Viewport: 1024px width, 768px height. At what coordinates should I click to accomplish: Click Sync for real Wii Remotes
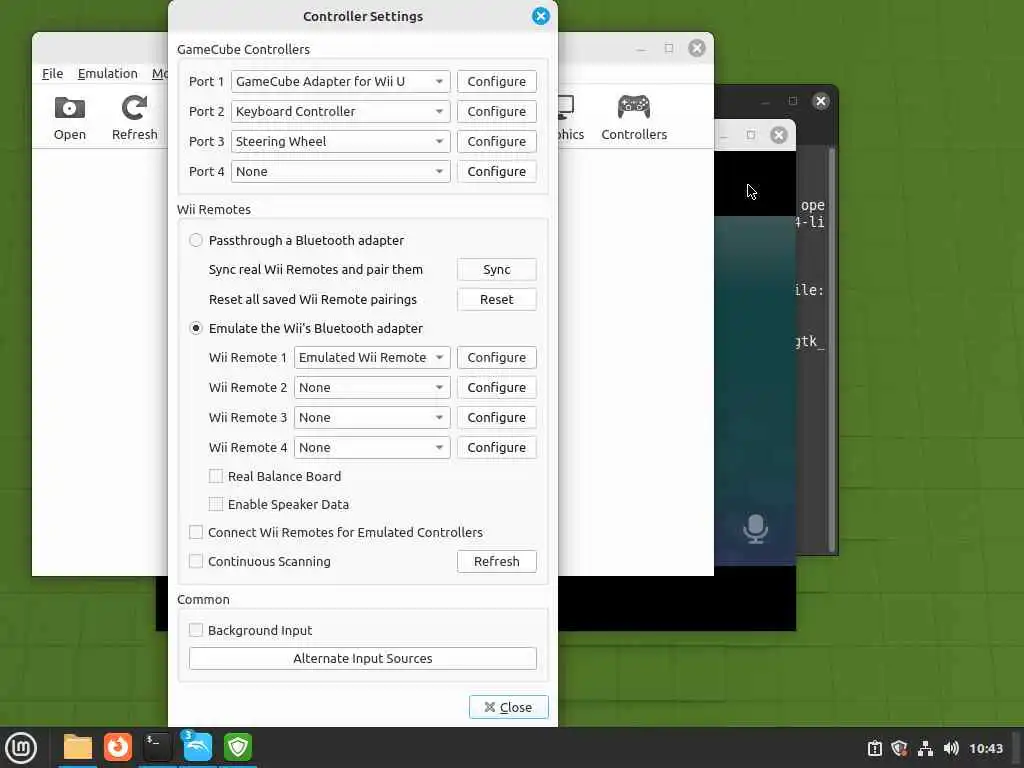[x=496, y=270]
